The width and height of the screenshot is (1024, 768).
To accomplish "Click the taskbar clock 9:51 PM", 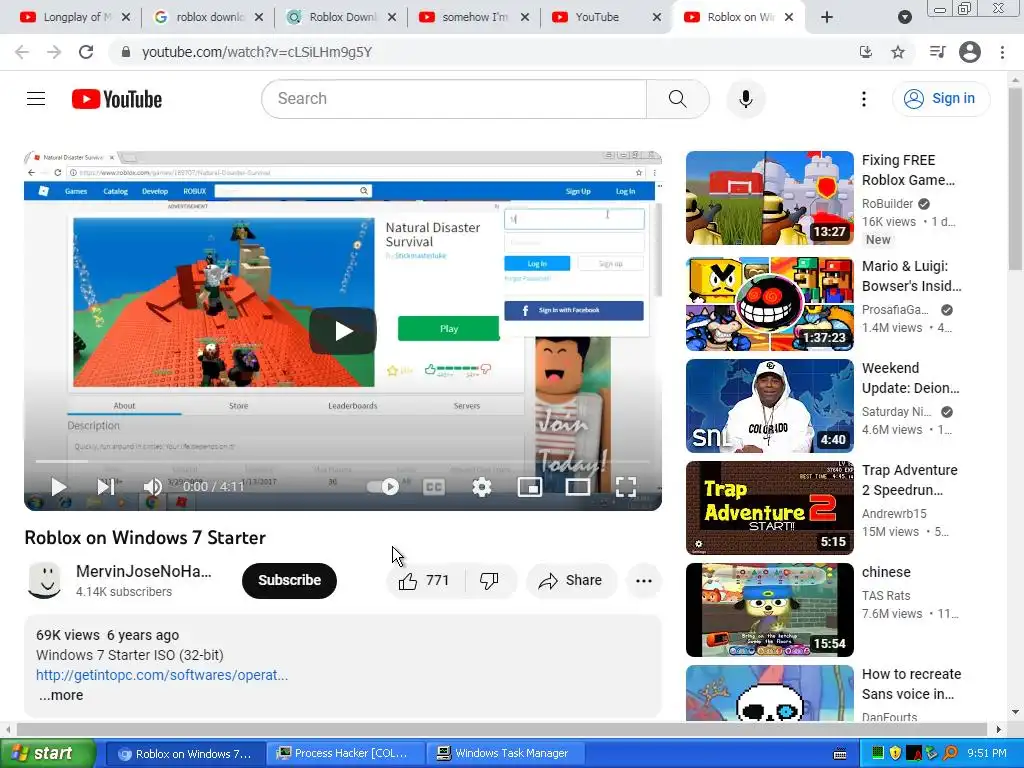I will click(987, 754).
